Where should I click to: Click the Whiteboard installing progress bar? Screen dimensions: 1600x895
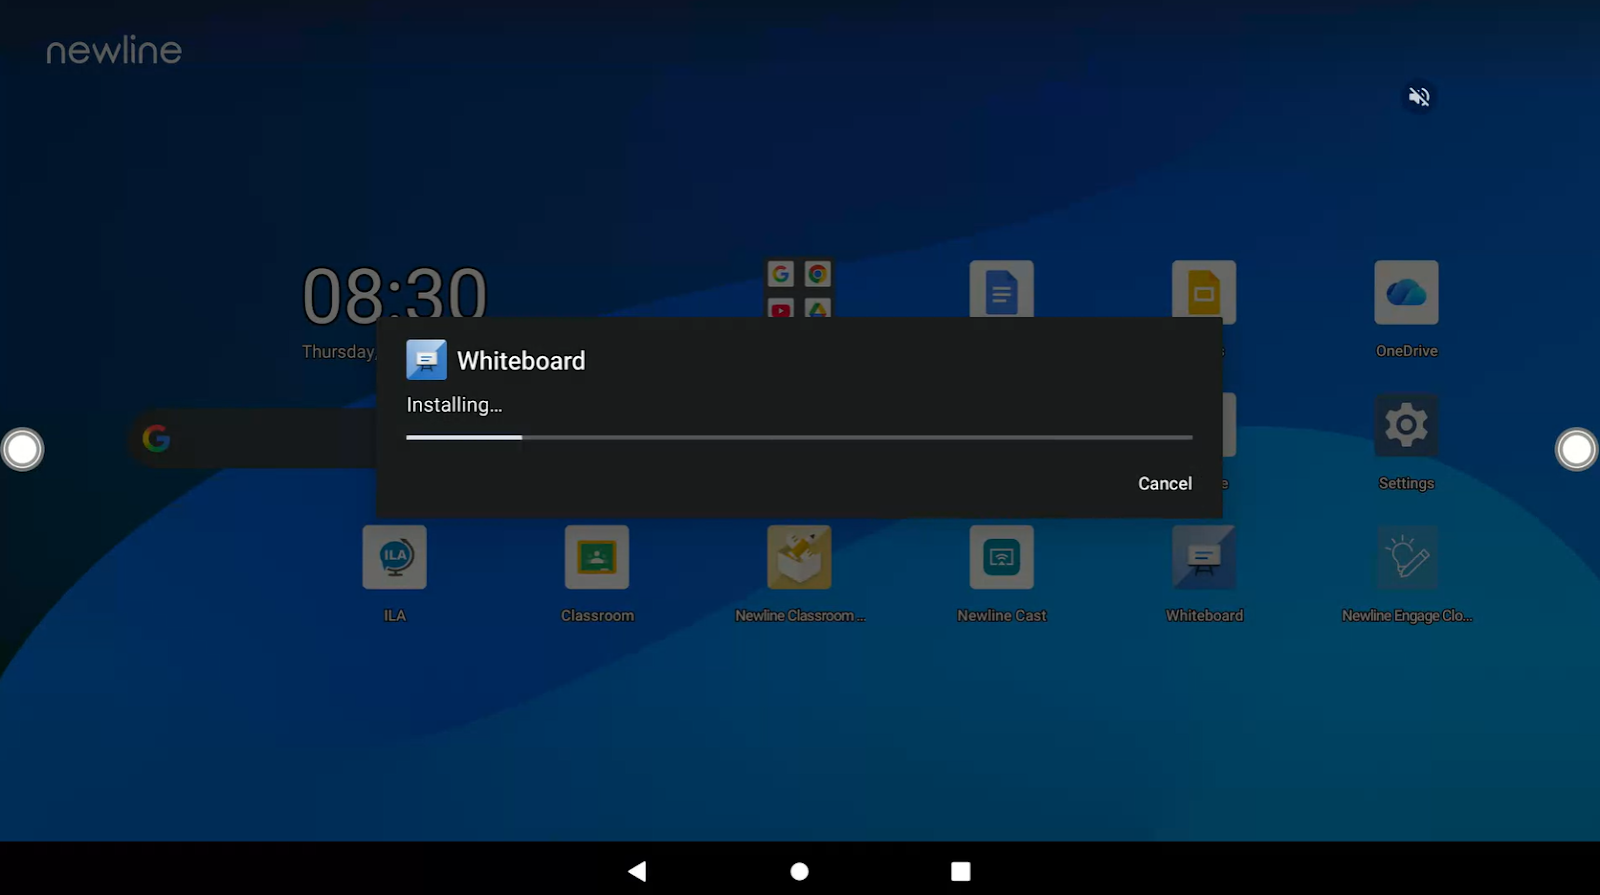point(799,437)
